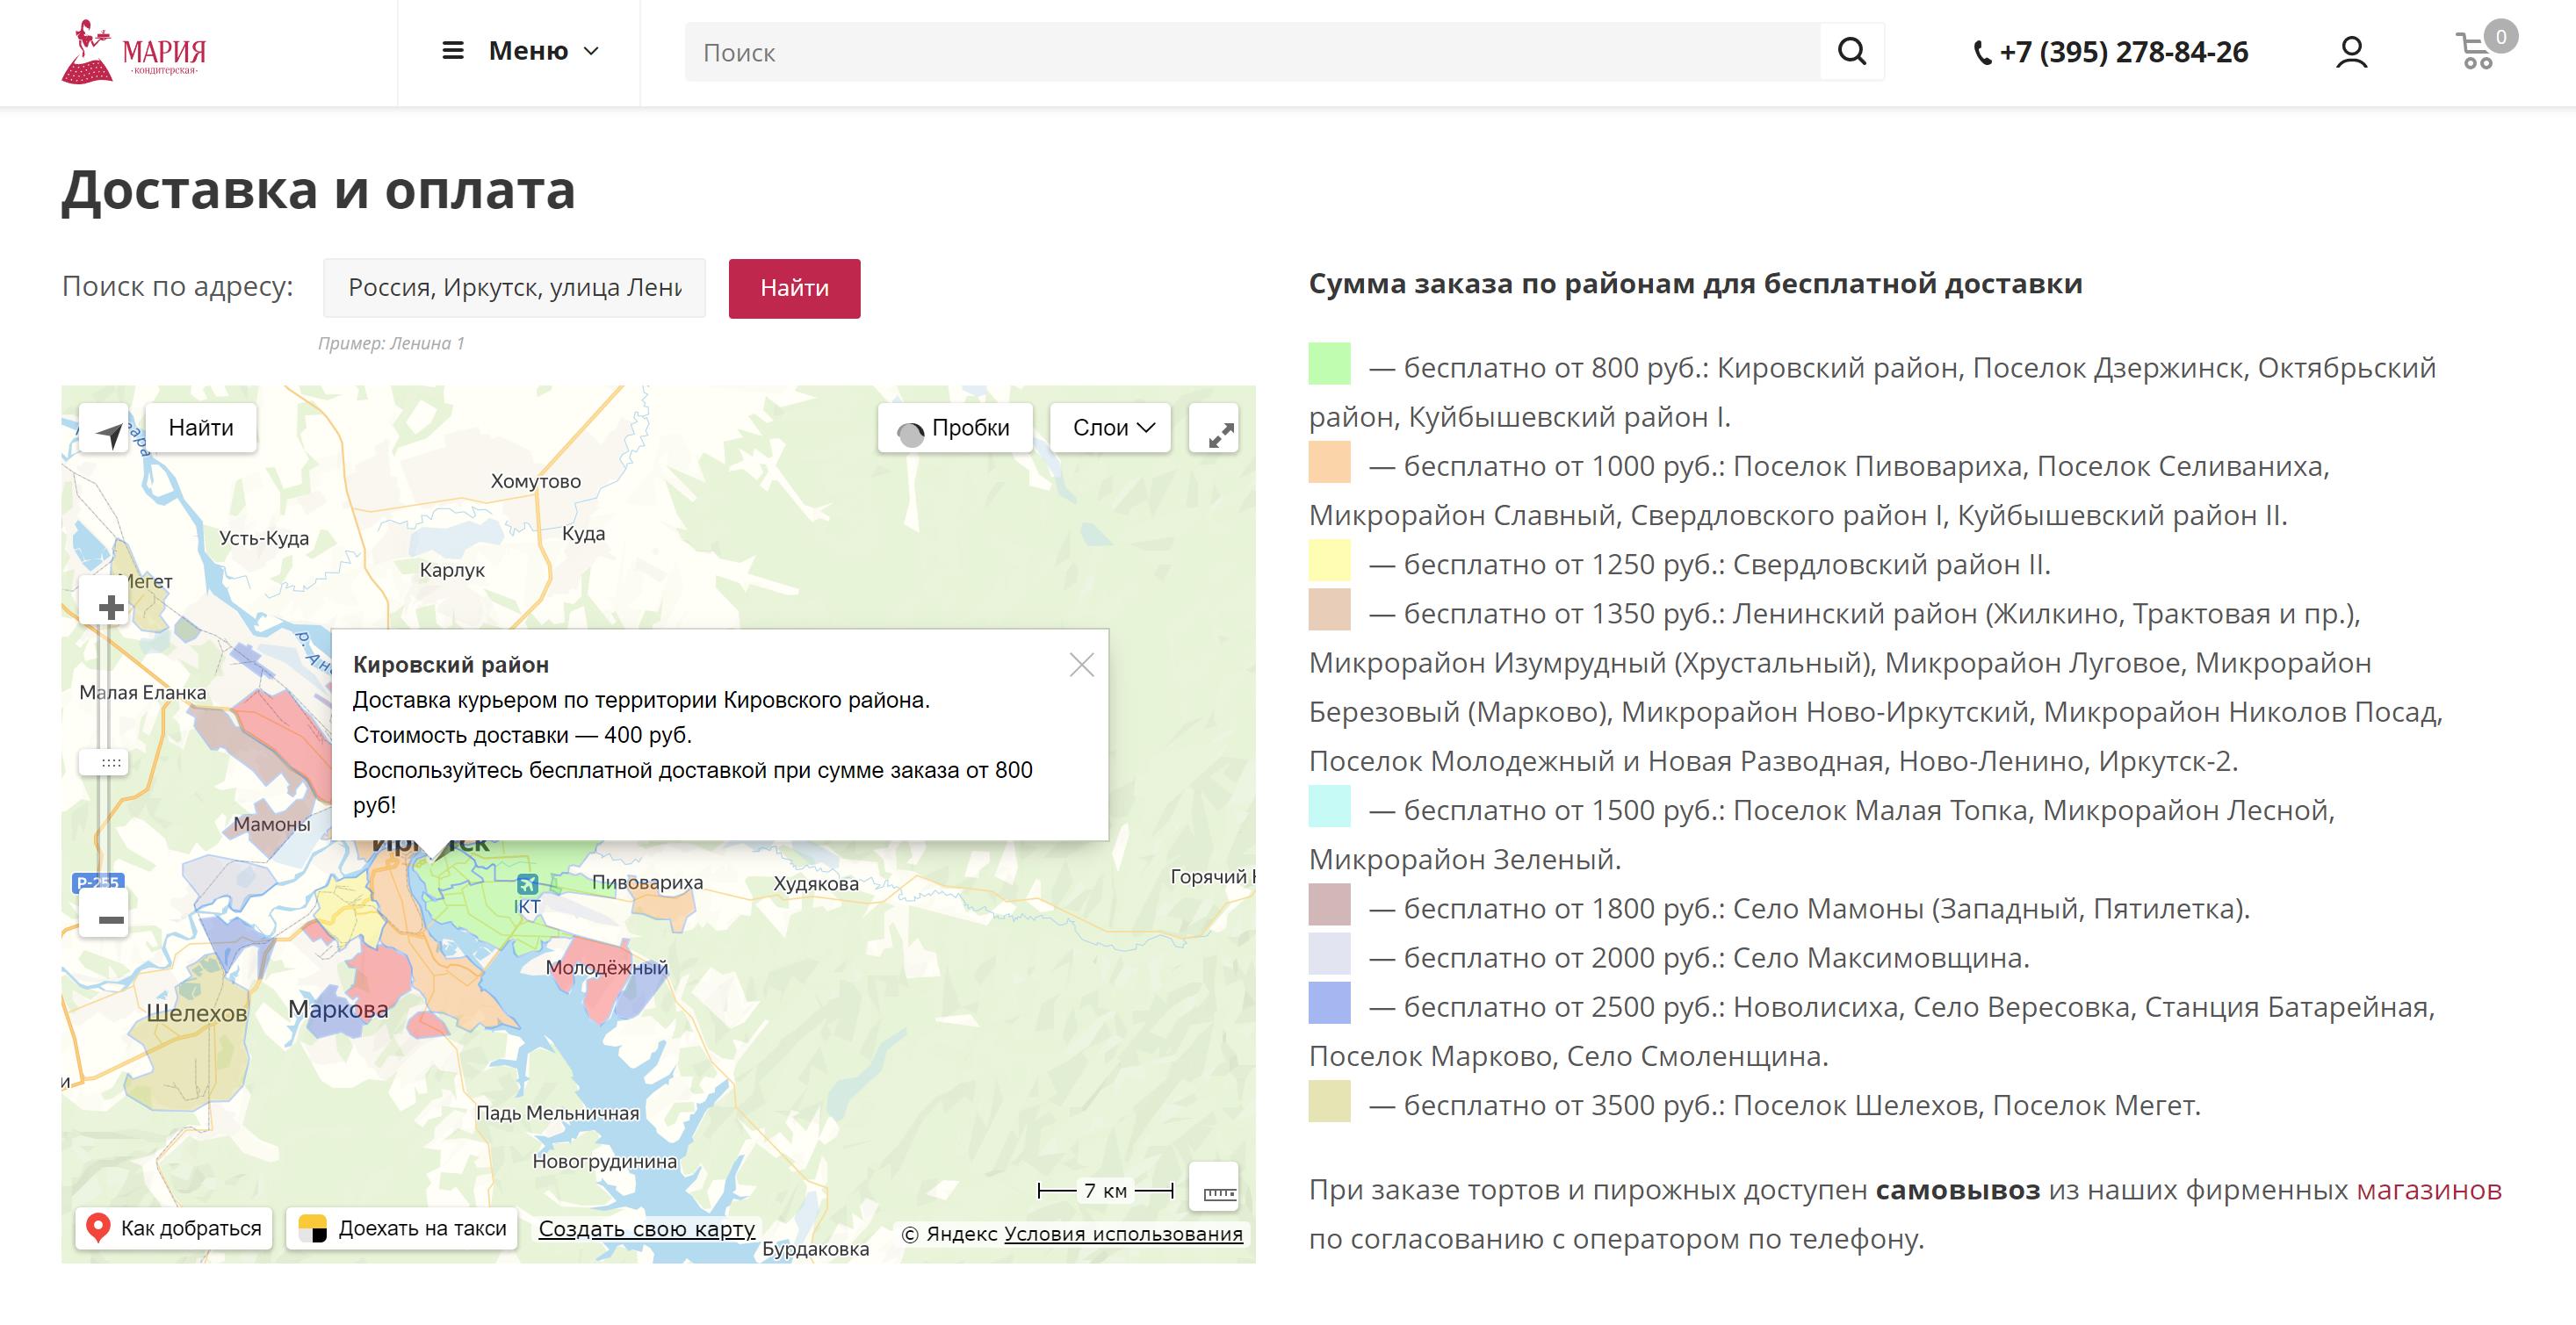Click the mauve 1800 руб. swatch
Viewport: 2576px width, 1325px height.
(1329, 904)
